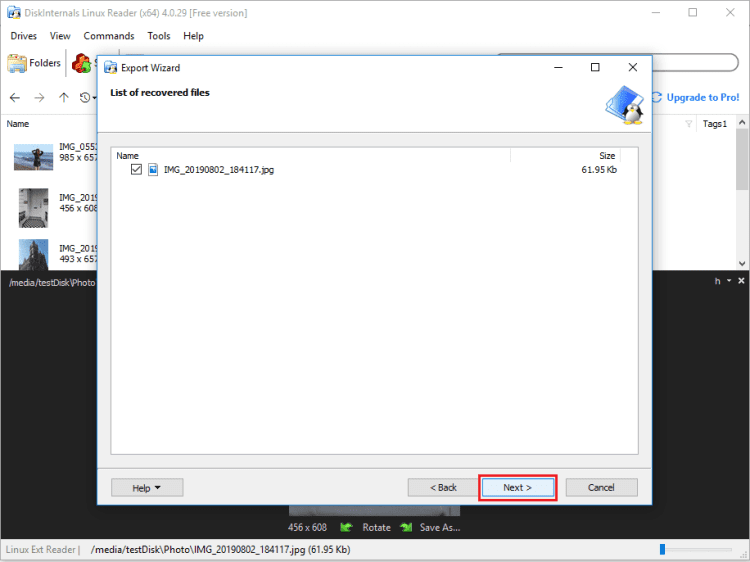Click the filter funnel icon near Tags1
The width and height of the screenshot is (750, 562).
pos(688,124)
